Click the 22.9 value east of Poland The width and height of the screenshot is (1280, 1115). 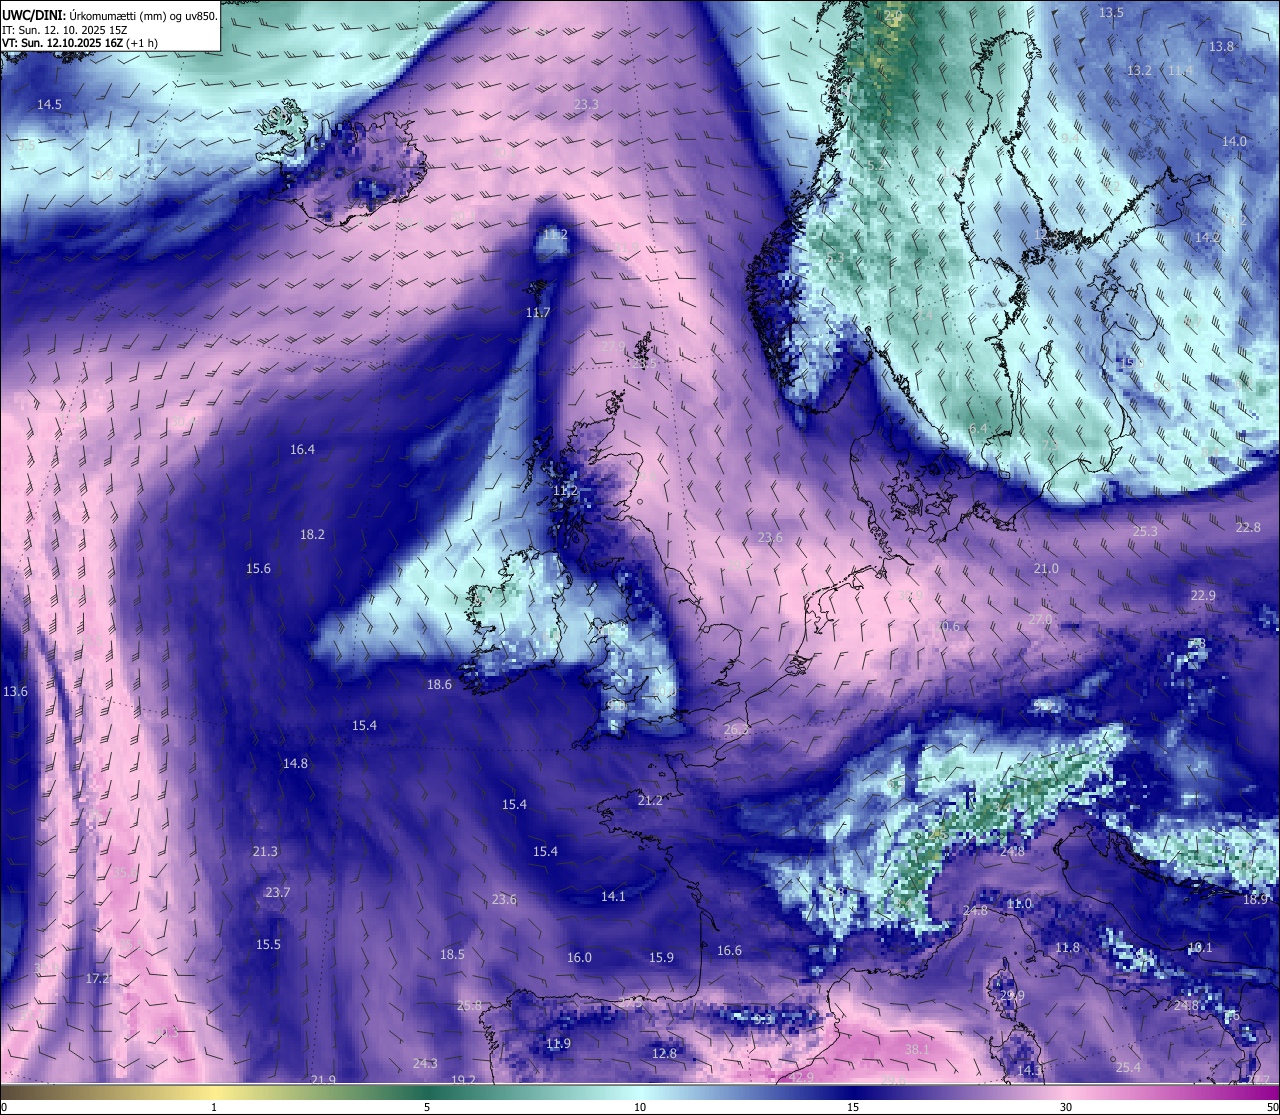1203,596
